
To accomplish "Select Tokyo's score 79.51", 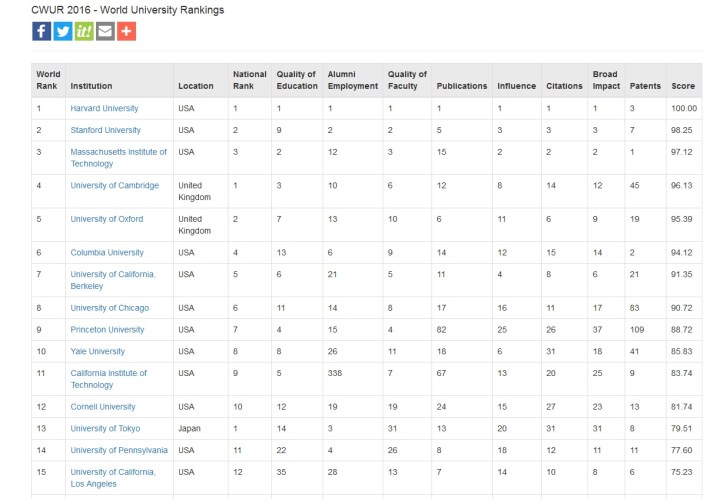I will 681,428.
